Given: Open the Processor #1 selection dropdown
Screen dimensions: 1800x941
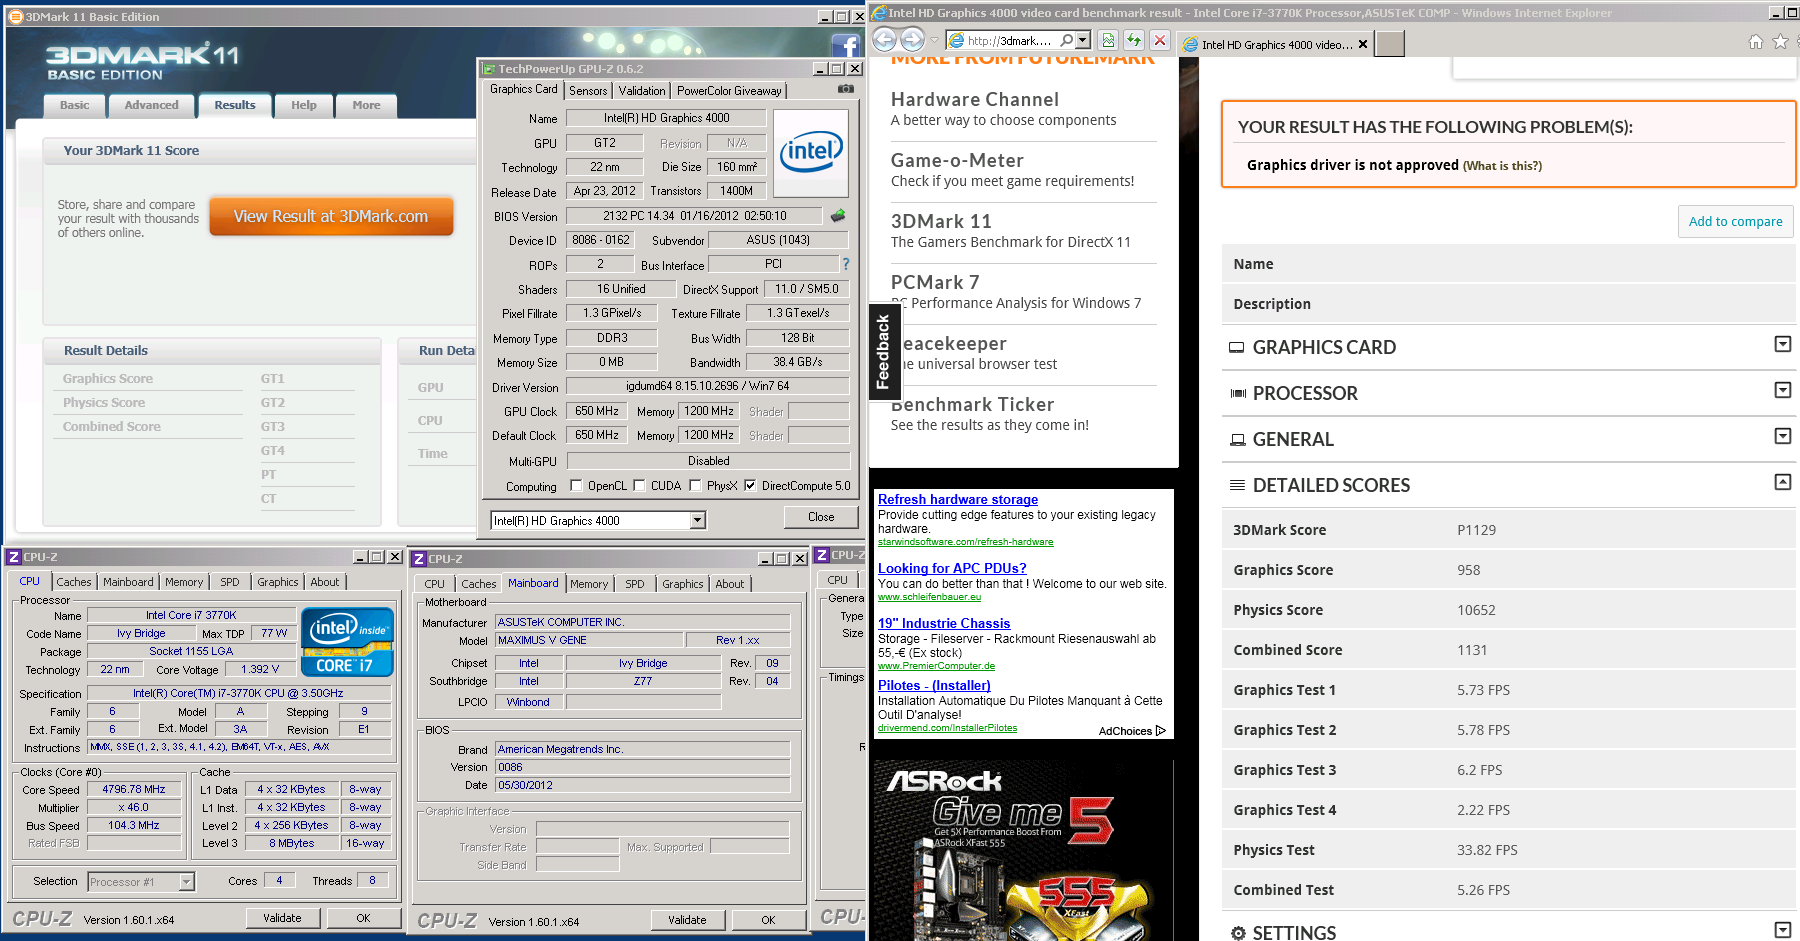Looking at the screenshot, I should (x=186, y=882).
